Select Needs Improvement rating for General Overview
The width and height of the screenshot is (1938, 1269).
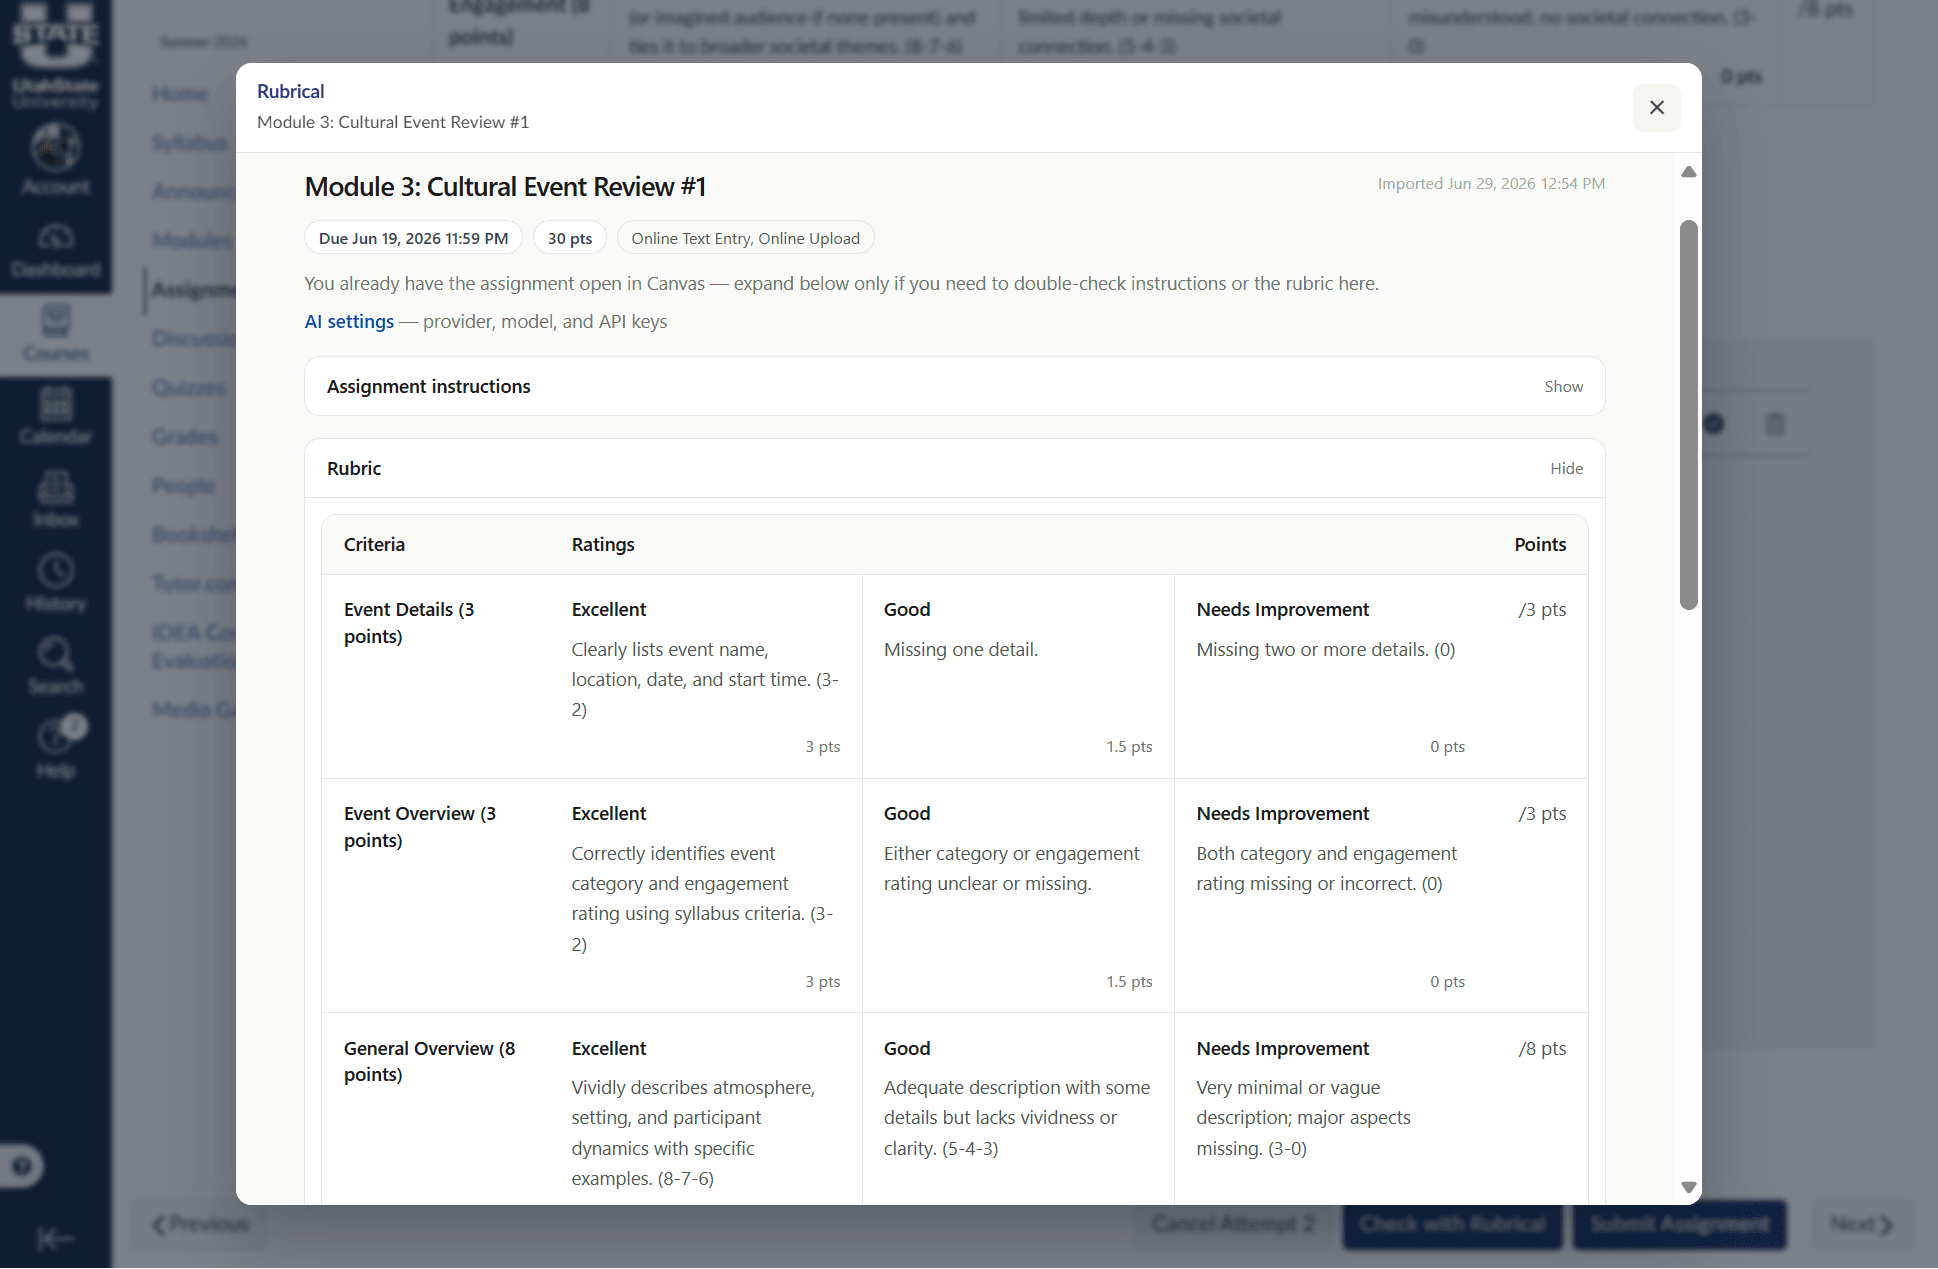tap(1330, 1110)
